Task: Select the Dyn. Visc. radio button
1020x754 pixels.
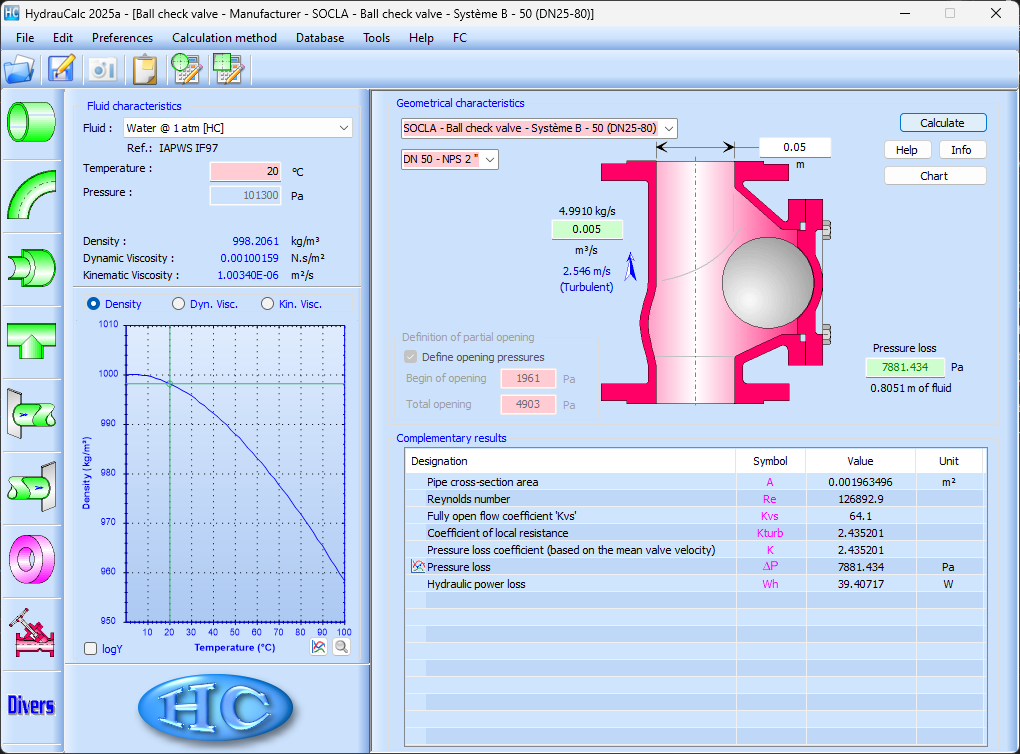Action: tap(179, 304)
